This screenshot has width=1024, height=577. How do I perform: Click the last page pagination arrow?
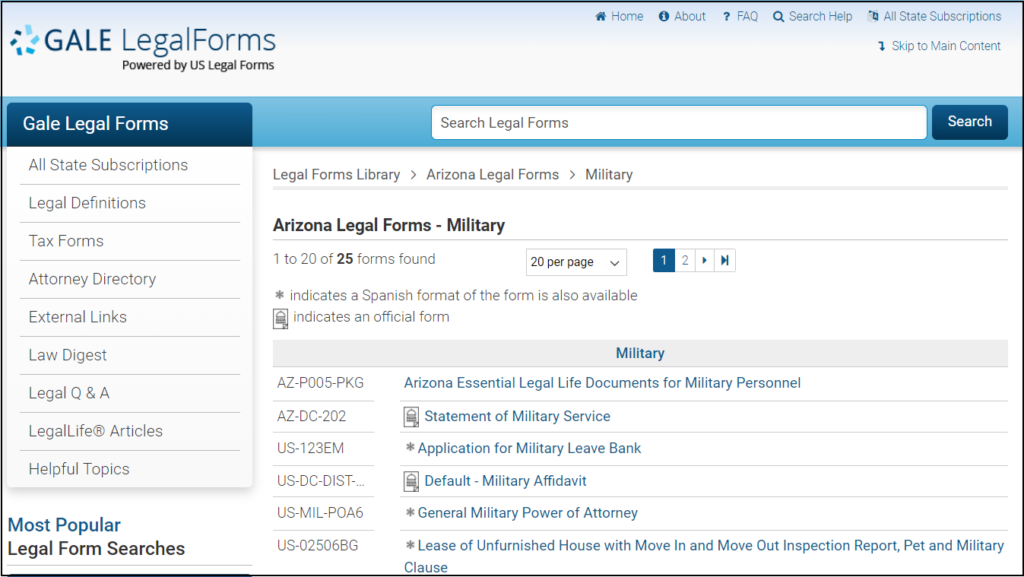click(x=723, y=260)
